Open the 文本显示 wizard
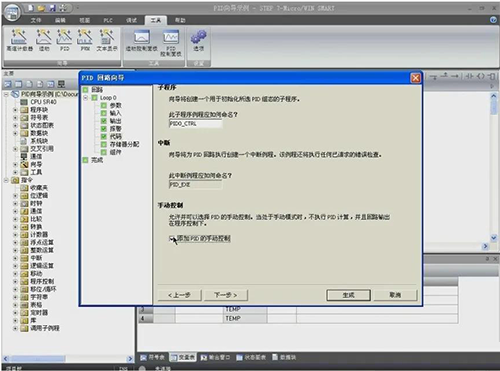The height and width of the screenshot is (371, 500). (x=107, y=40)
